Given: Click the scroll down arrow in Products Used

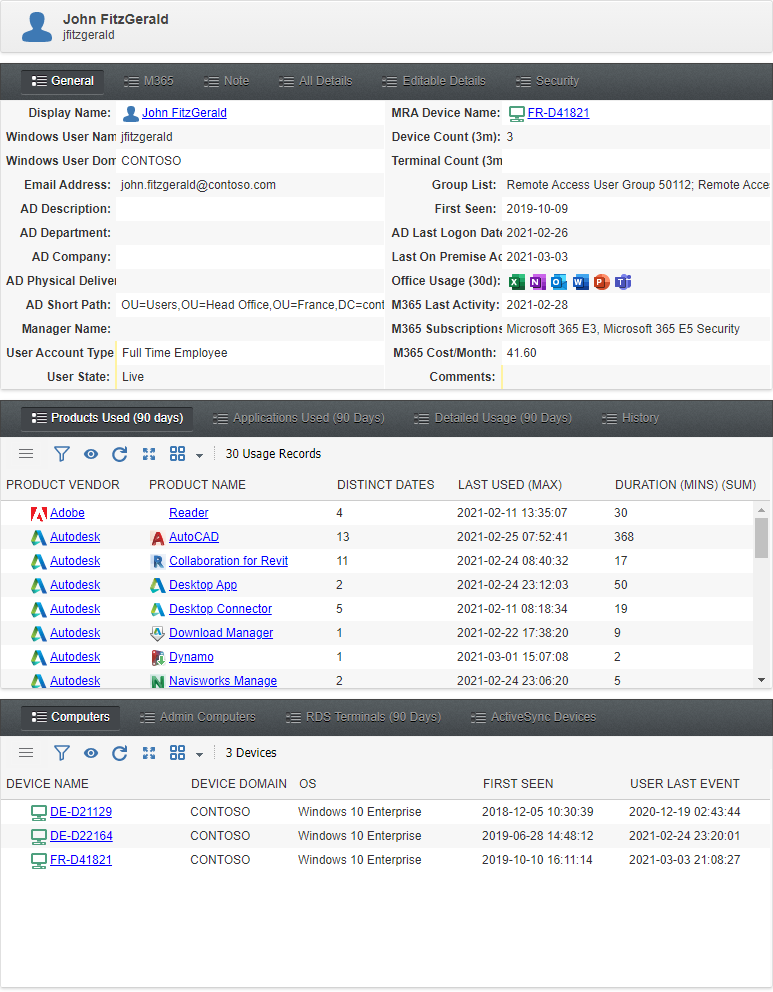Looking at the screenshot, I should tap(762, 680).
